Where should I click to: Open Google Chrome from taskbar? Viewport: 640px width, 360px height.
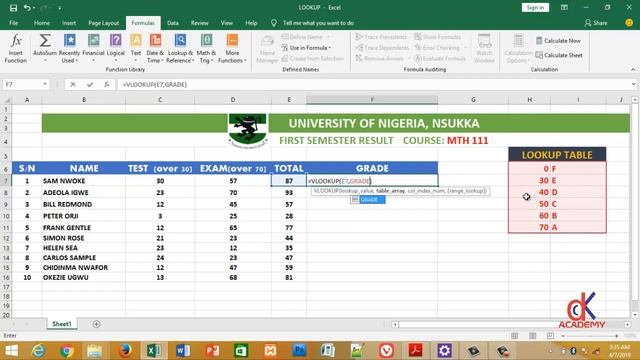[x=66, y=351]
